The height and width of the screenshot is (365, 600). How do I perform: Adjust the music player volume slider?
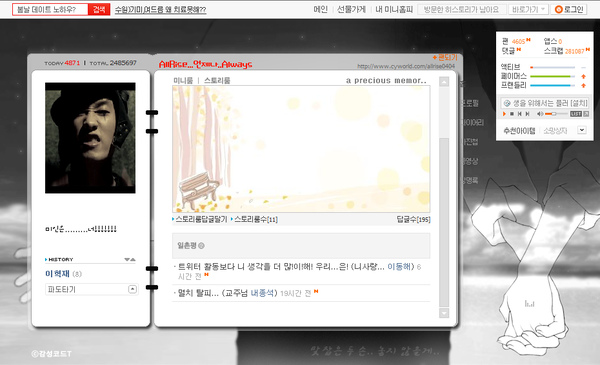coord(556,114)
